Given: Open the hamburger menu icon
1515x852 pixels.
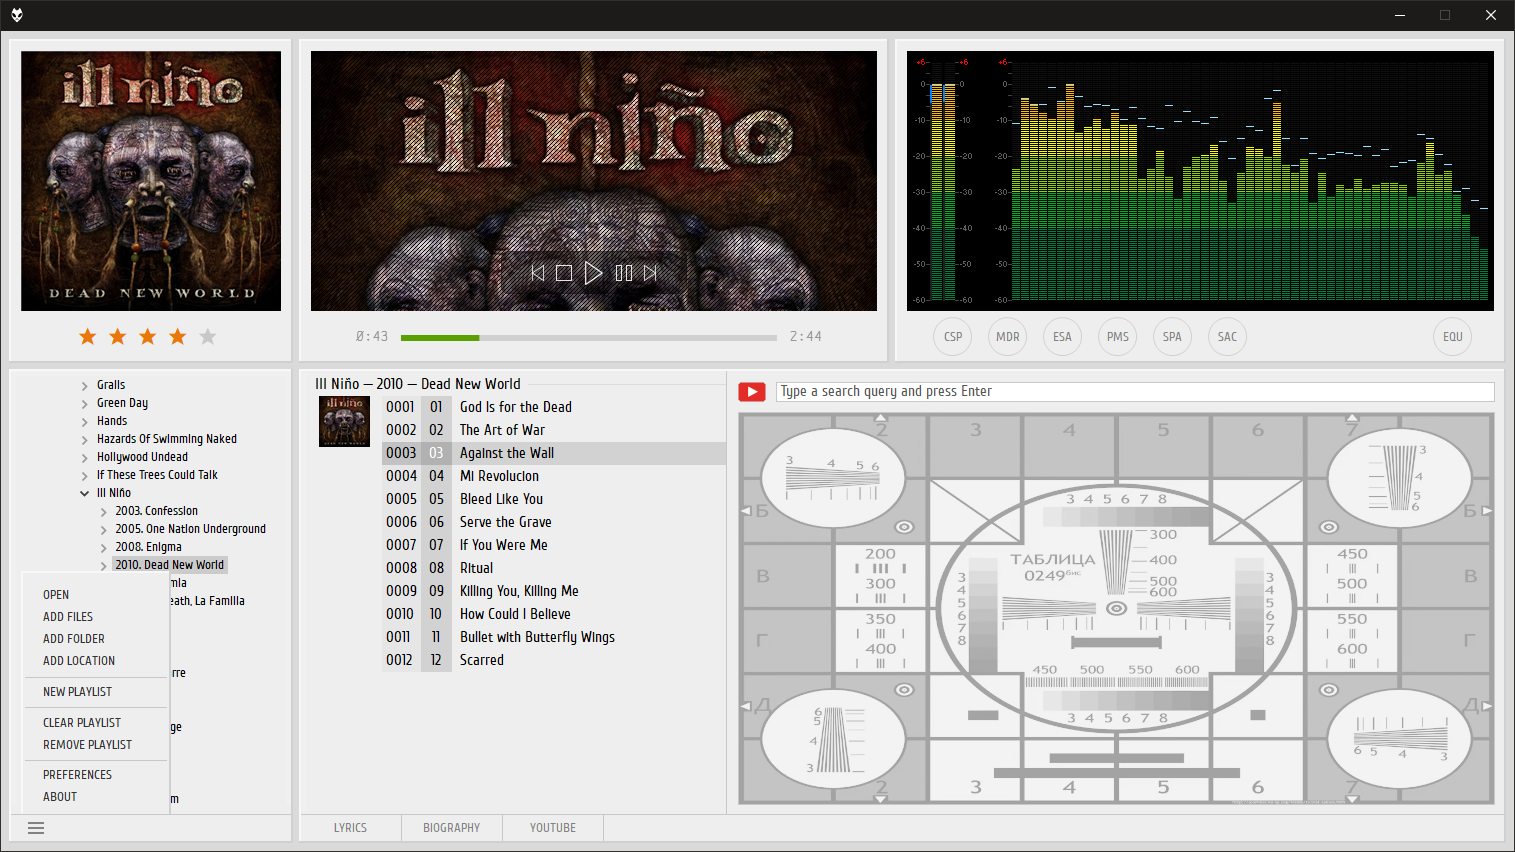Looking at the screenshot, I should (x=36, y=828).
